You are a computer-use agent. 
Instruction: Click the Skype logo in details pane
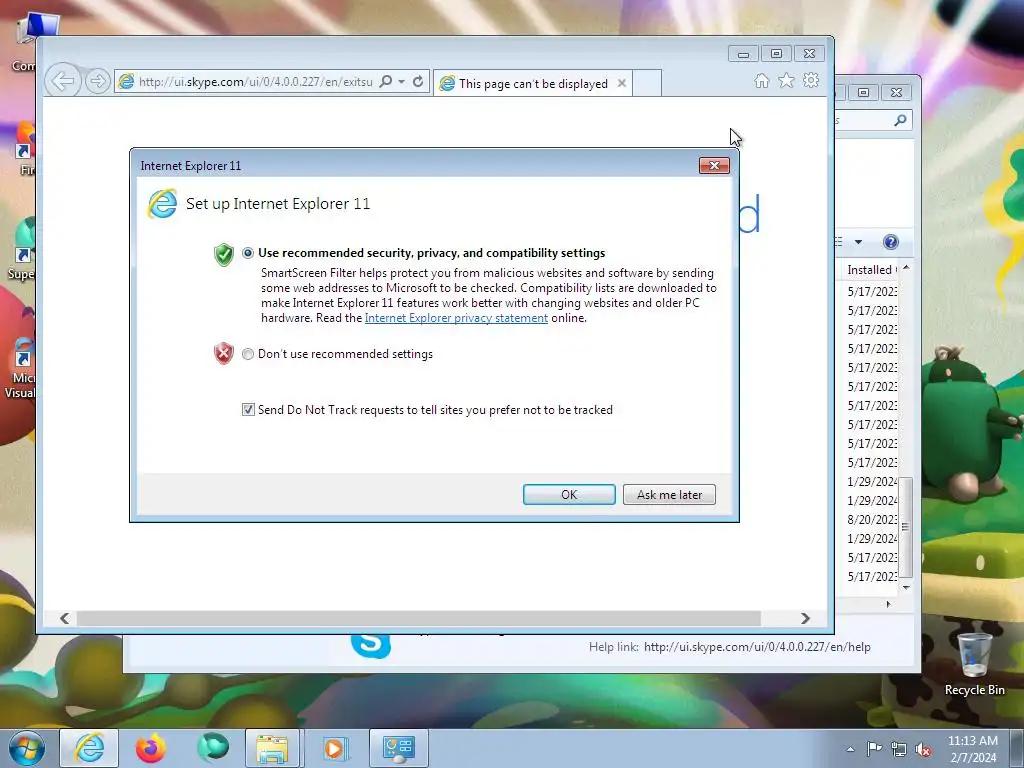pyautogui.click(x=371, y=645)
